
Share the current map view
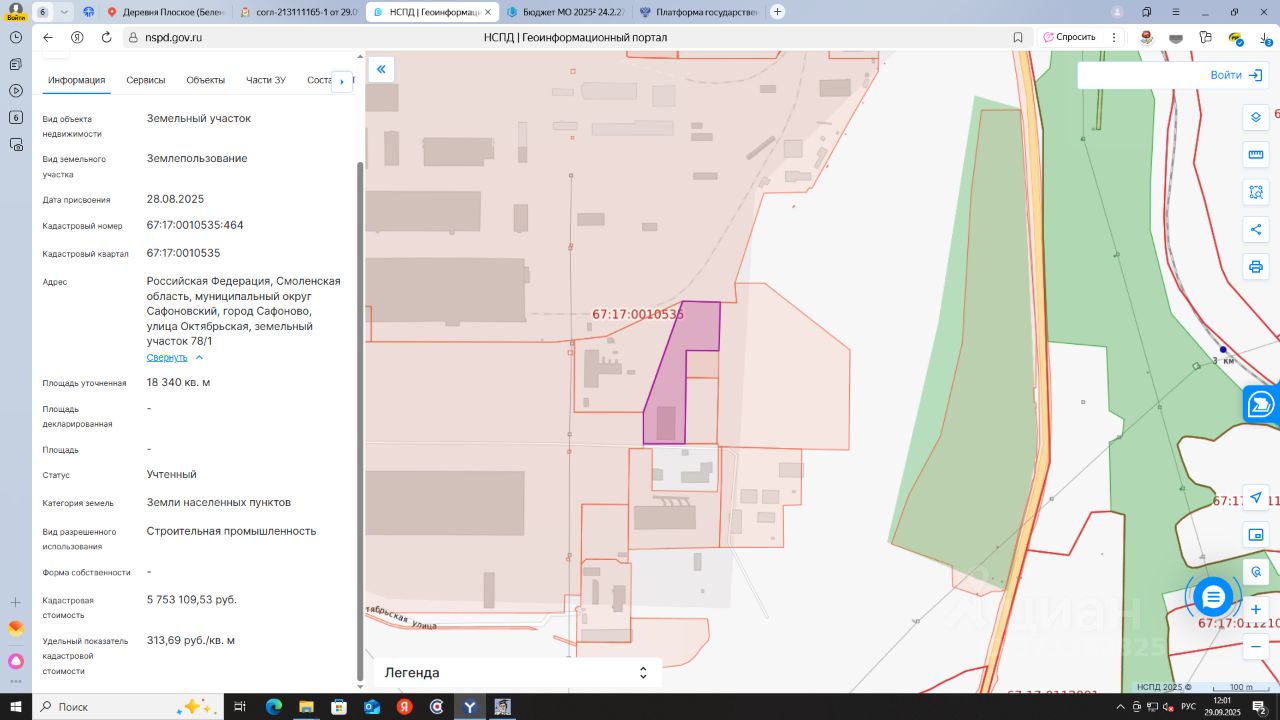(x=1256, y=230)
